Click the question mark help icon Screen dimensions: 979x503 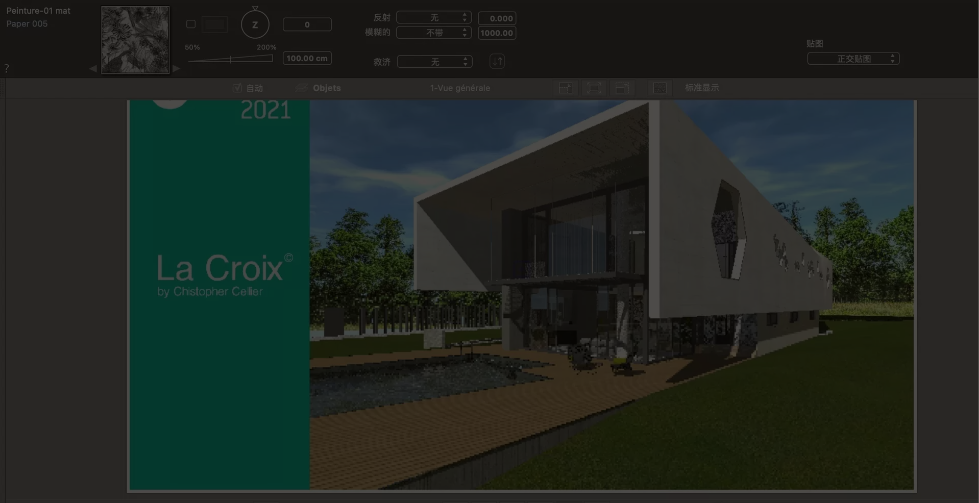click(x=7, y=68)
